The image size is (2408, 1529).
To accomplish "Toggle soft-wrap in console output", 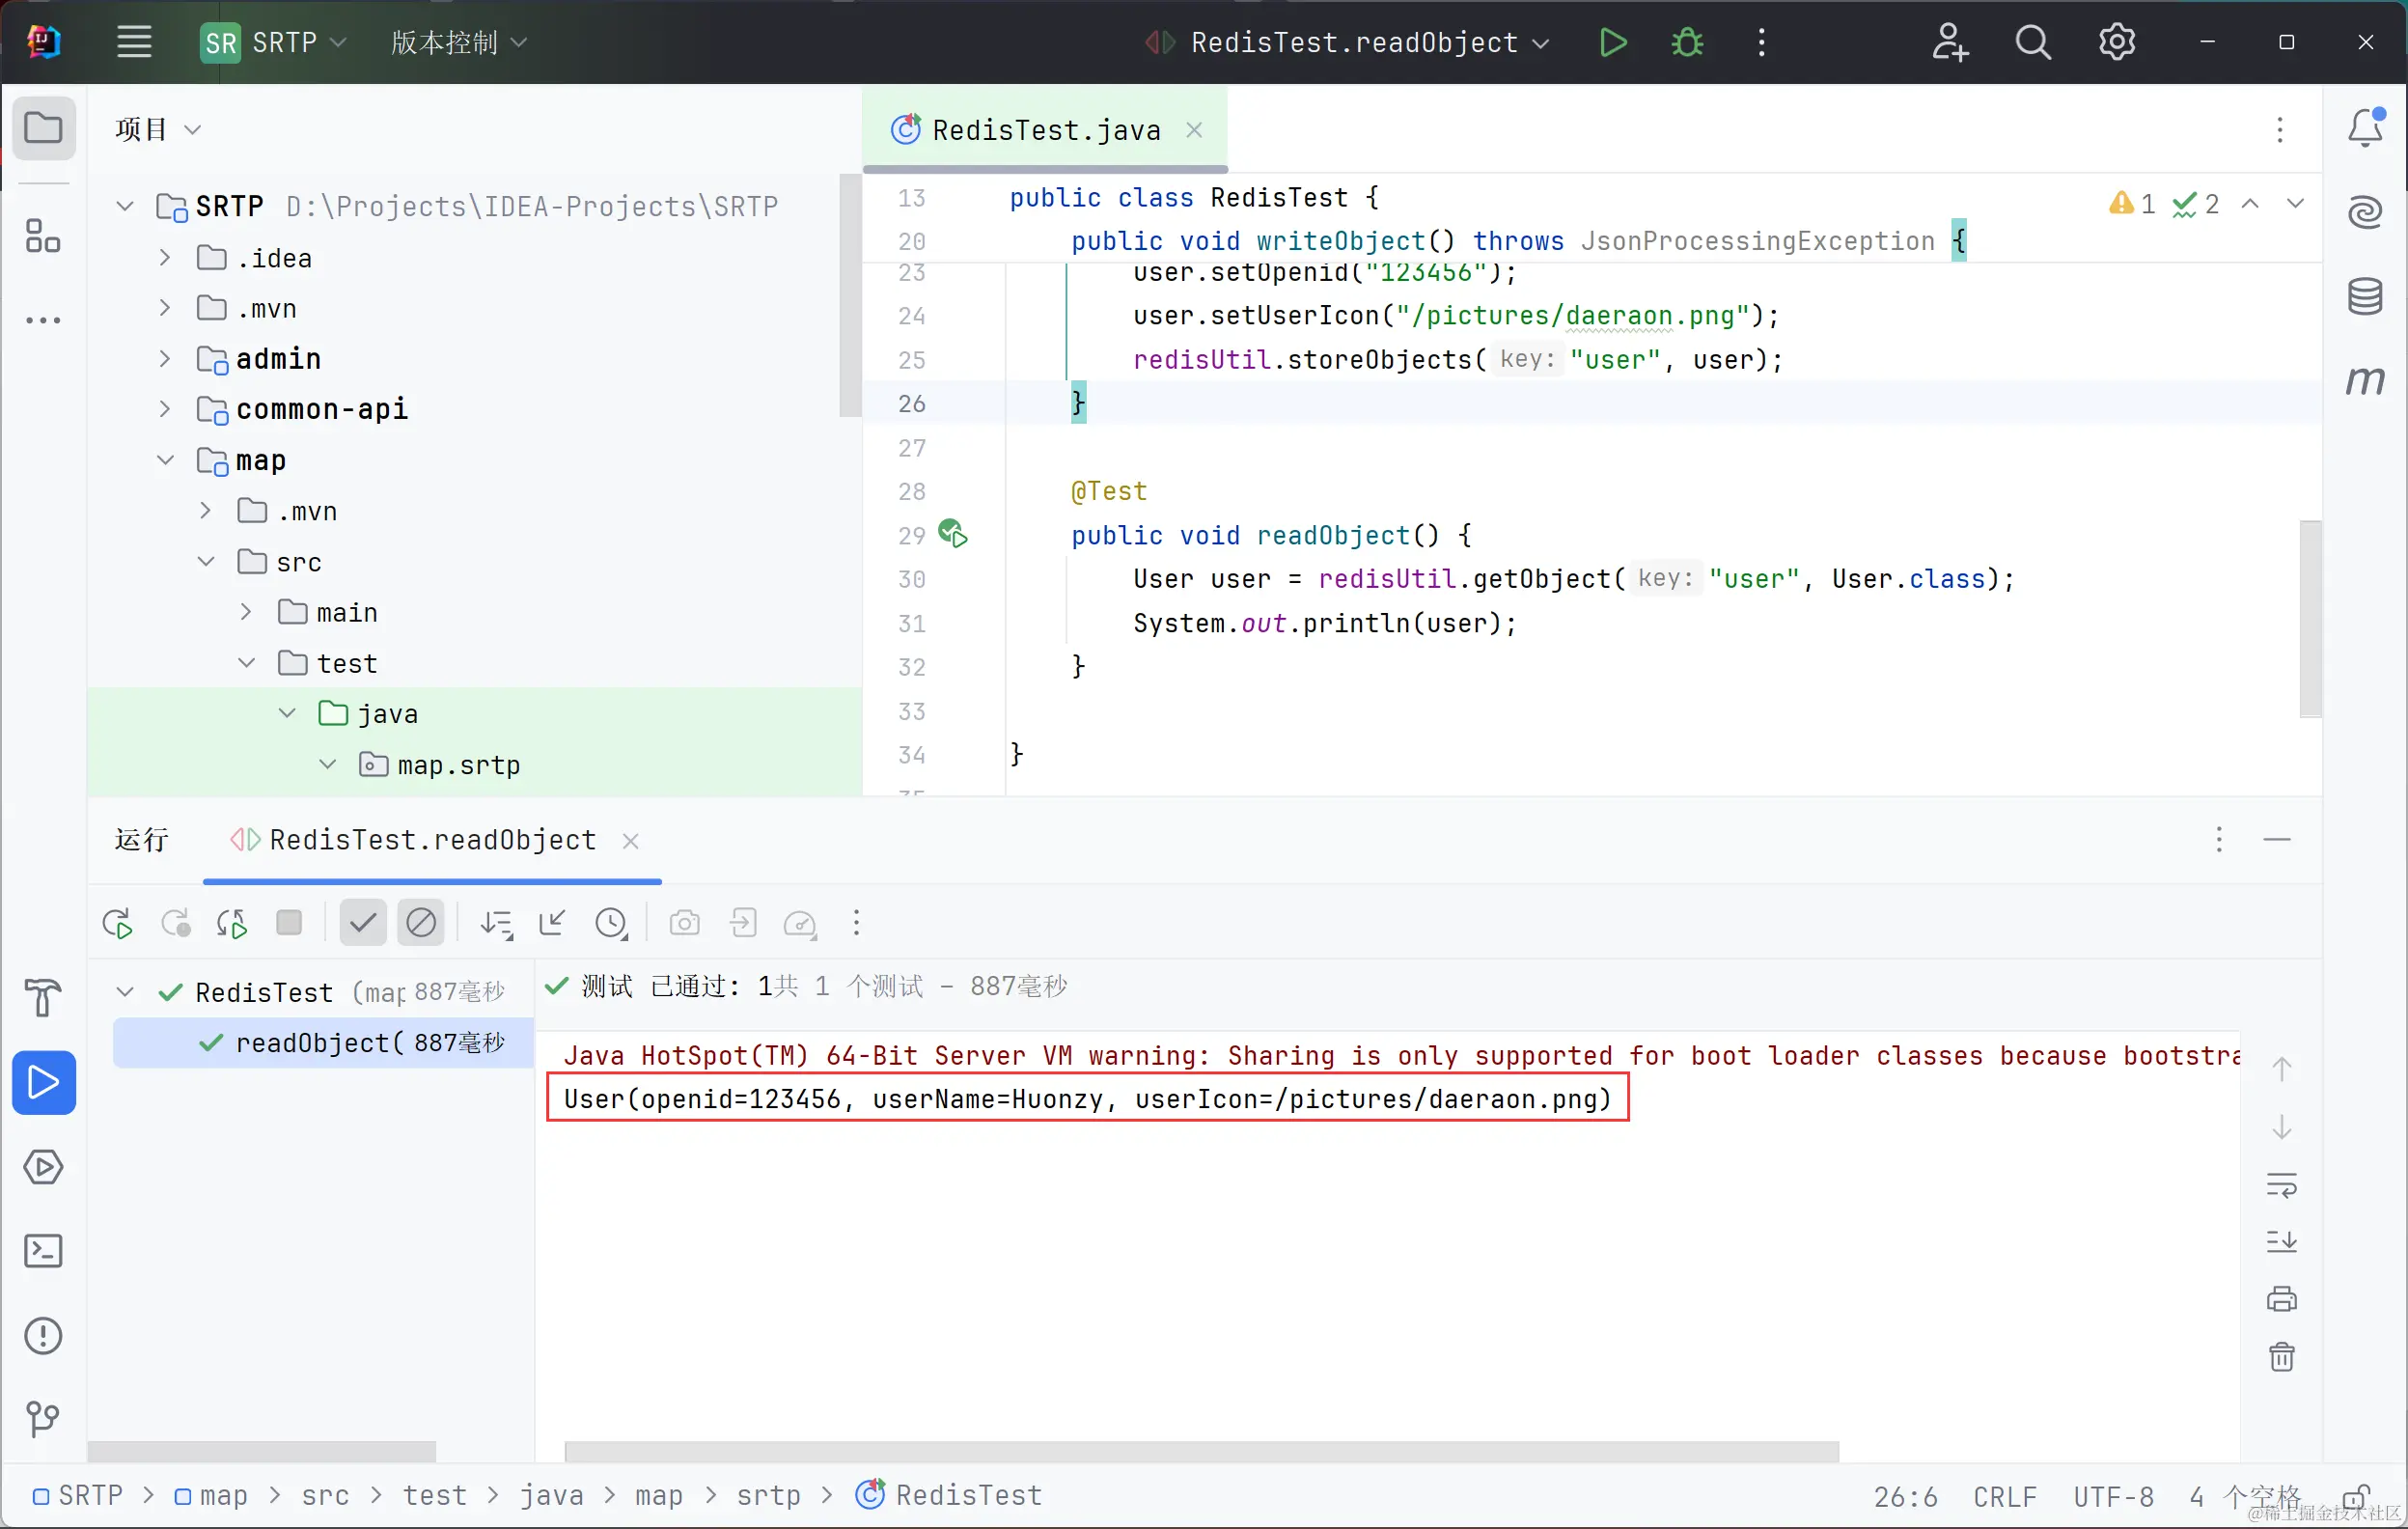I will point(2281,1185).
